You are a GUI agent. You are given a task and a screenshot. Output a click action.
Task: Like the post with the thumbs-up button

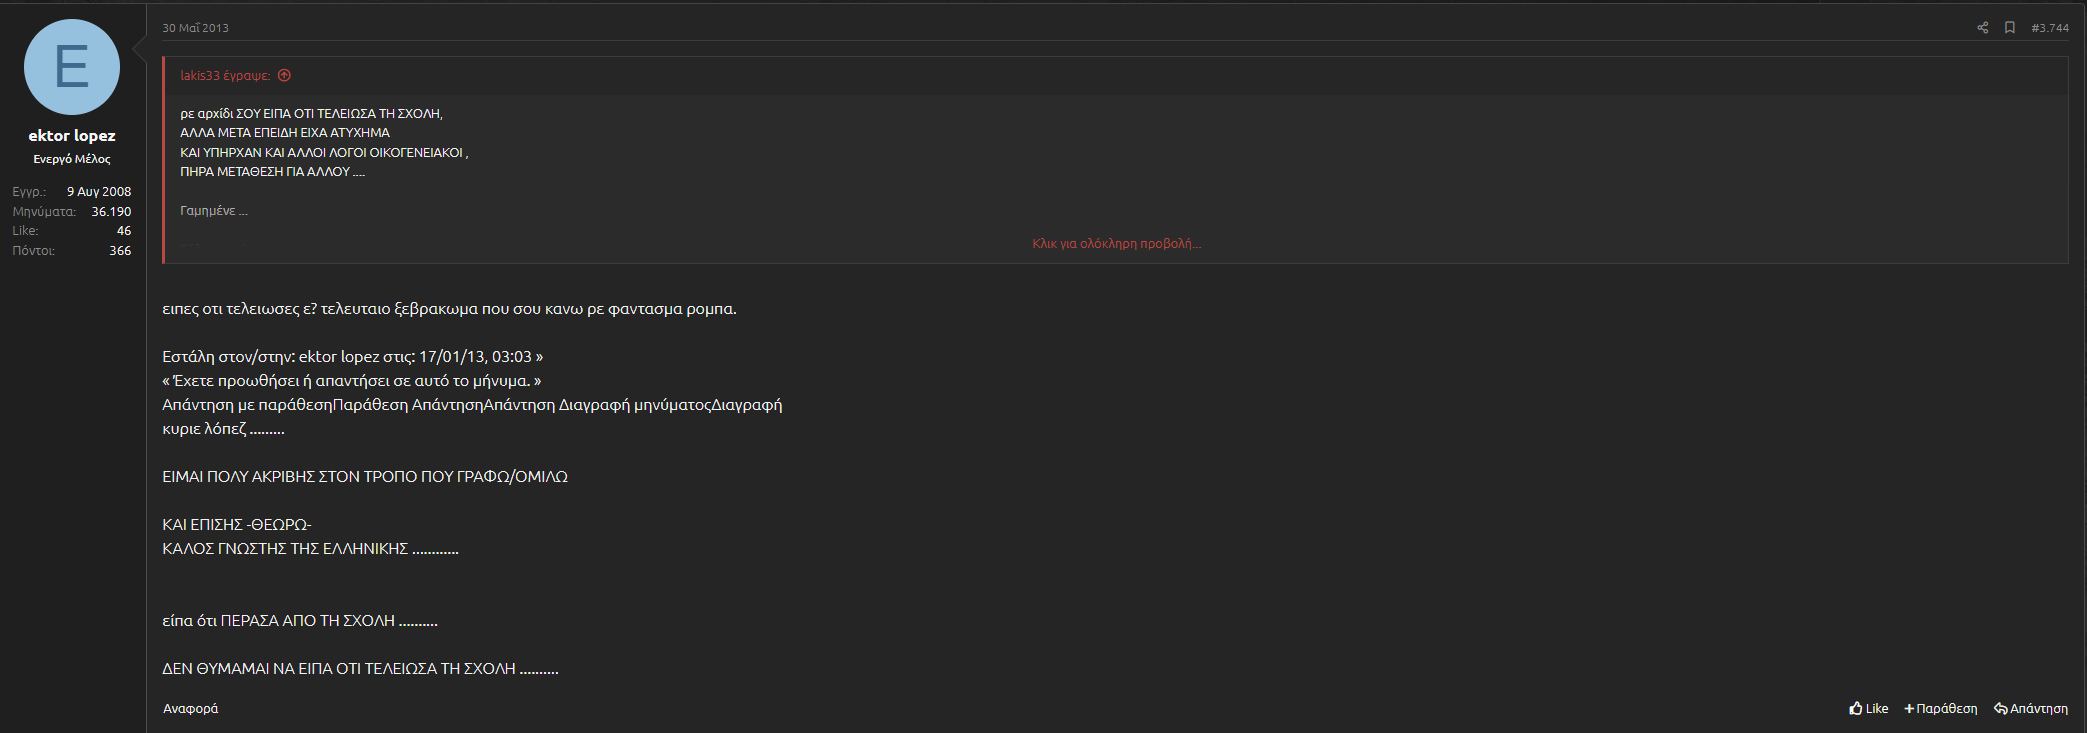coord(1868,708)
